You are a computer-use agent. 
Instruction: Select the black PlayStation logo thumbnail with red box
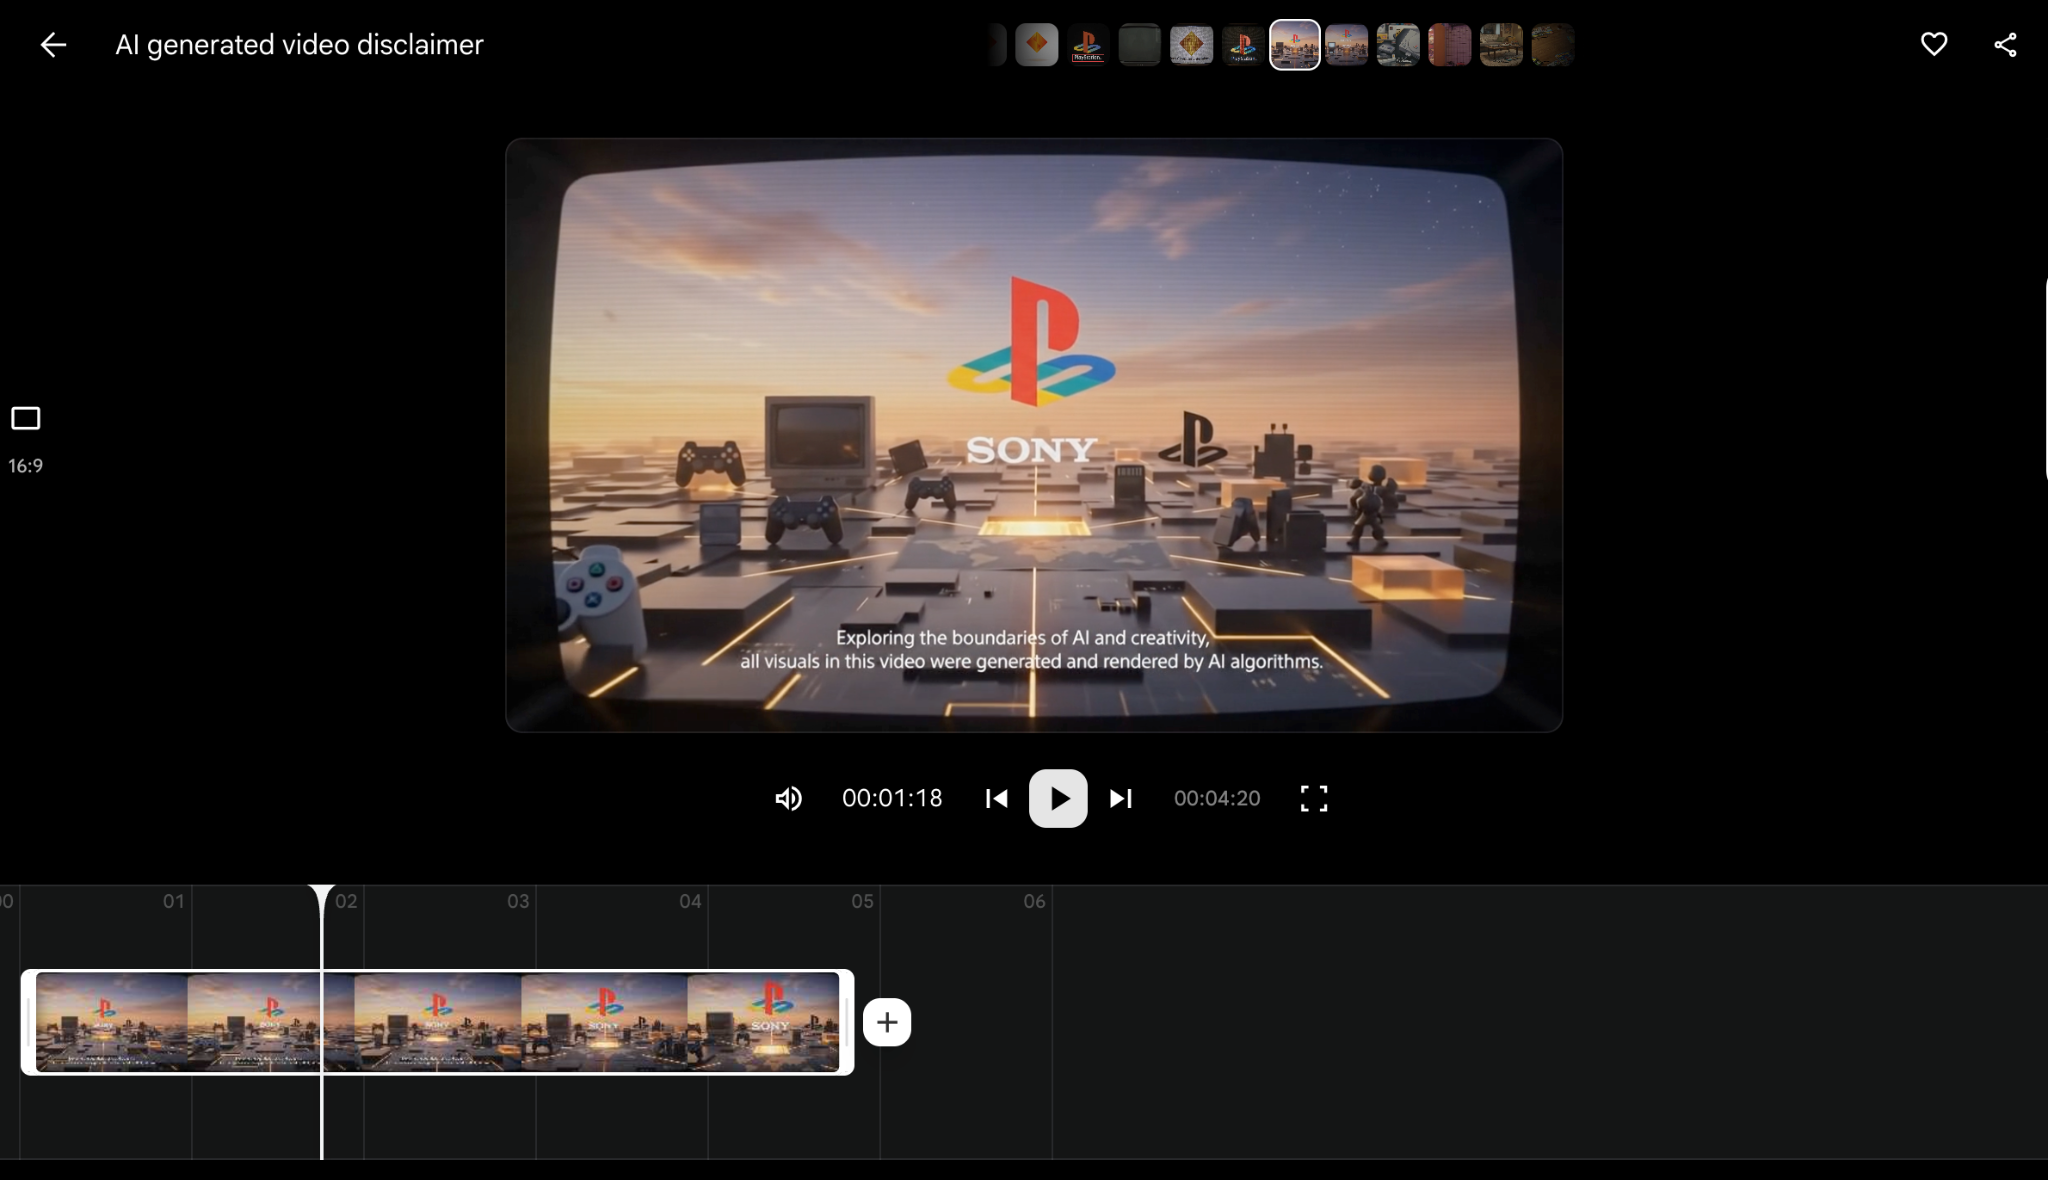coord(1088,45)
